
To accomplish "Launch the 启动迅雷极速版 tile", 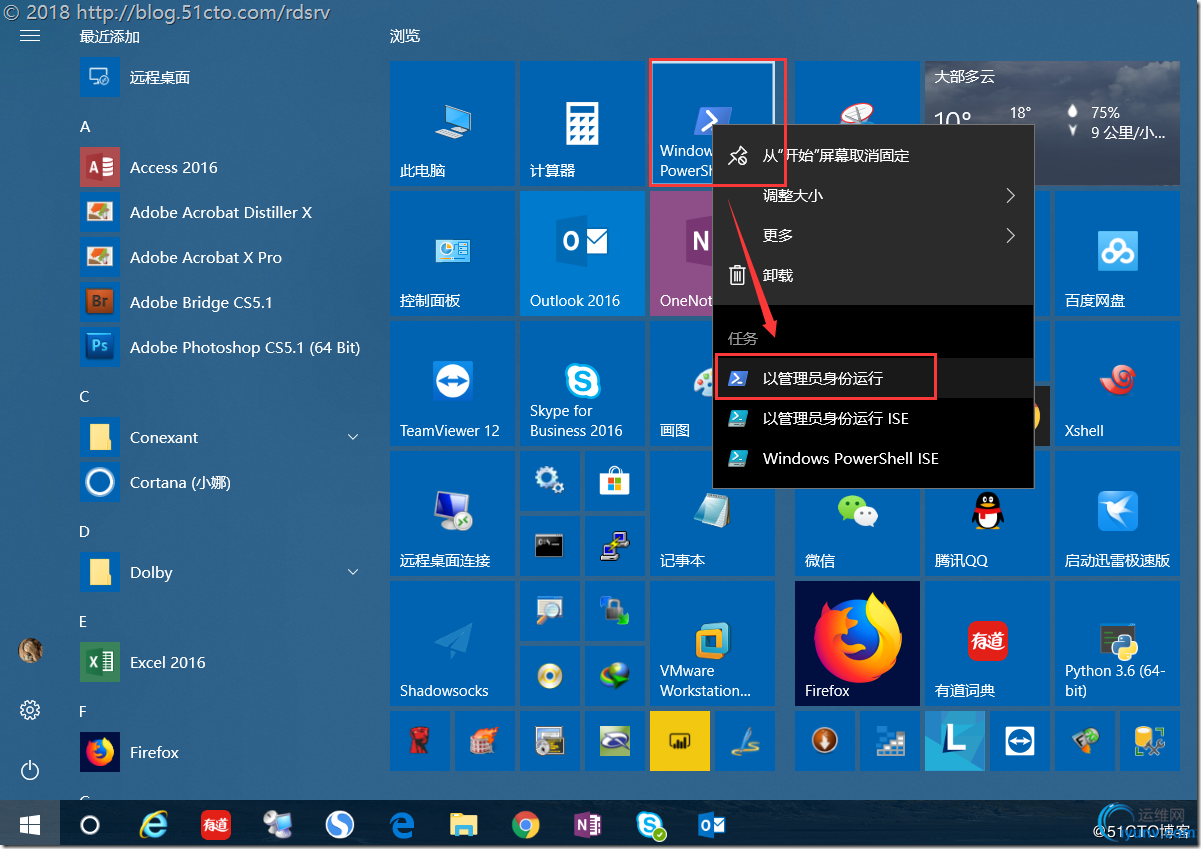I will pyautogui.click(x=1117, y=514).
